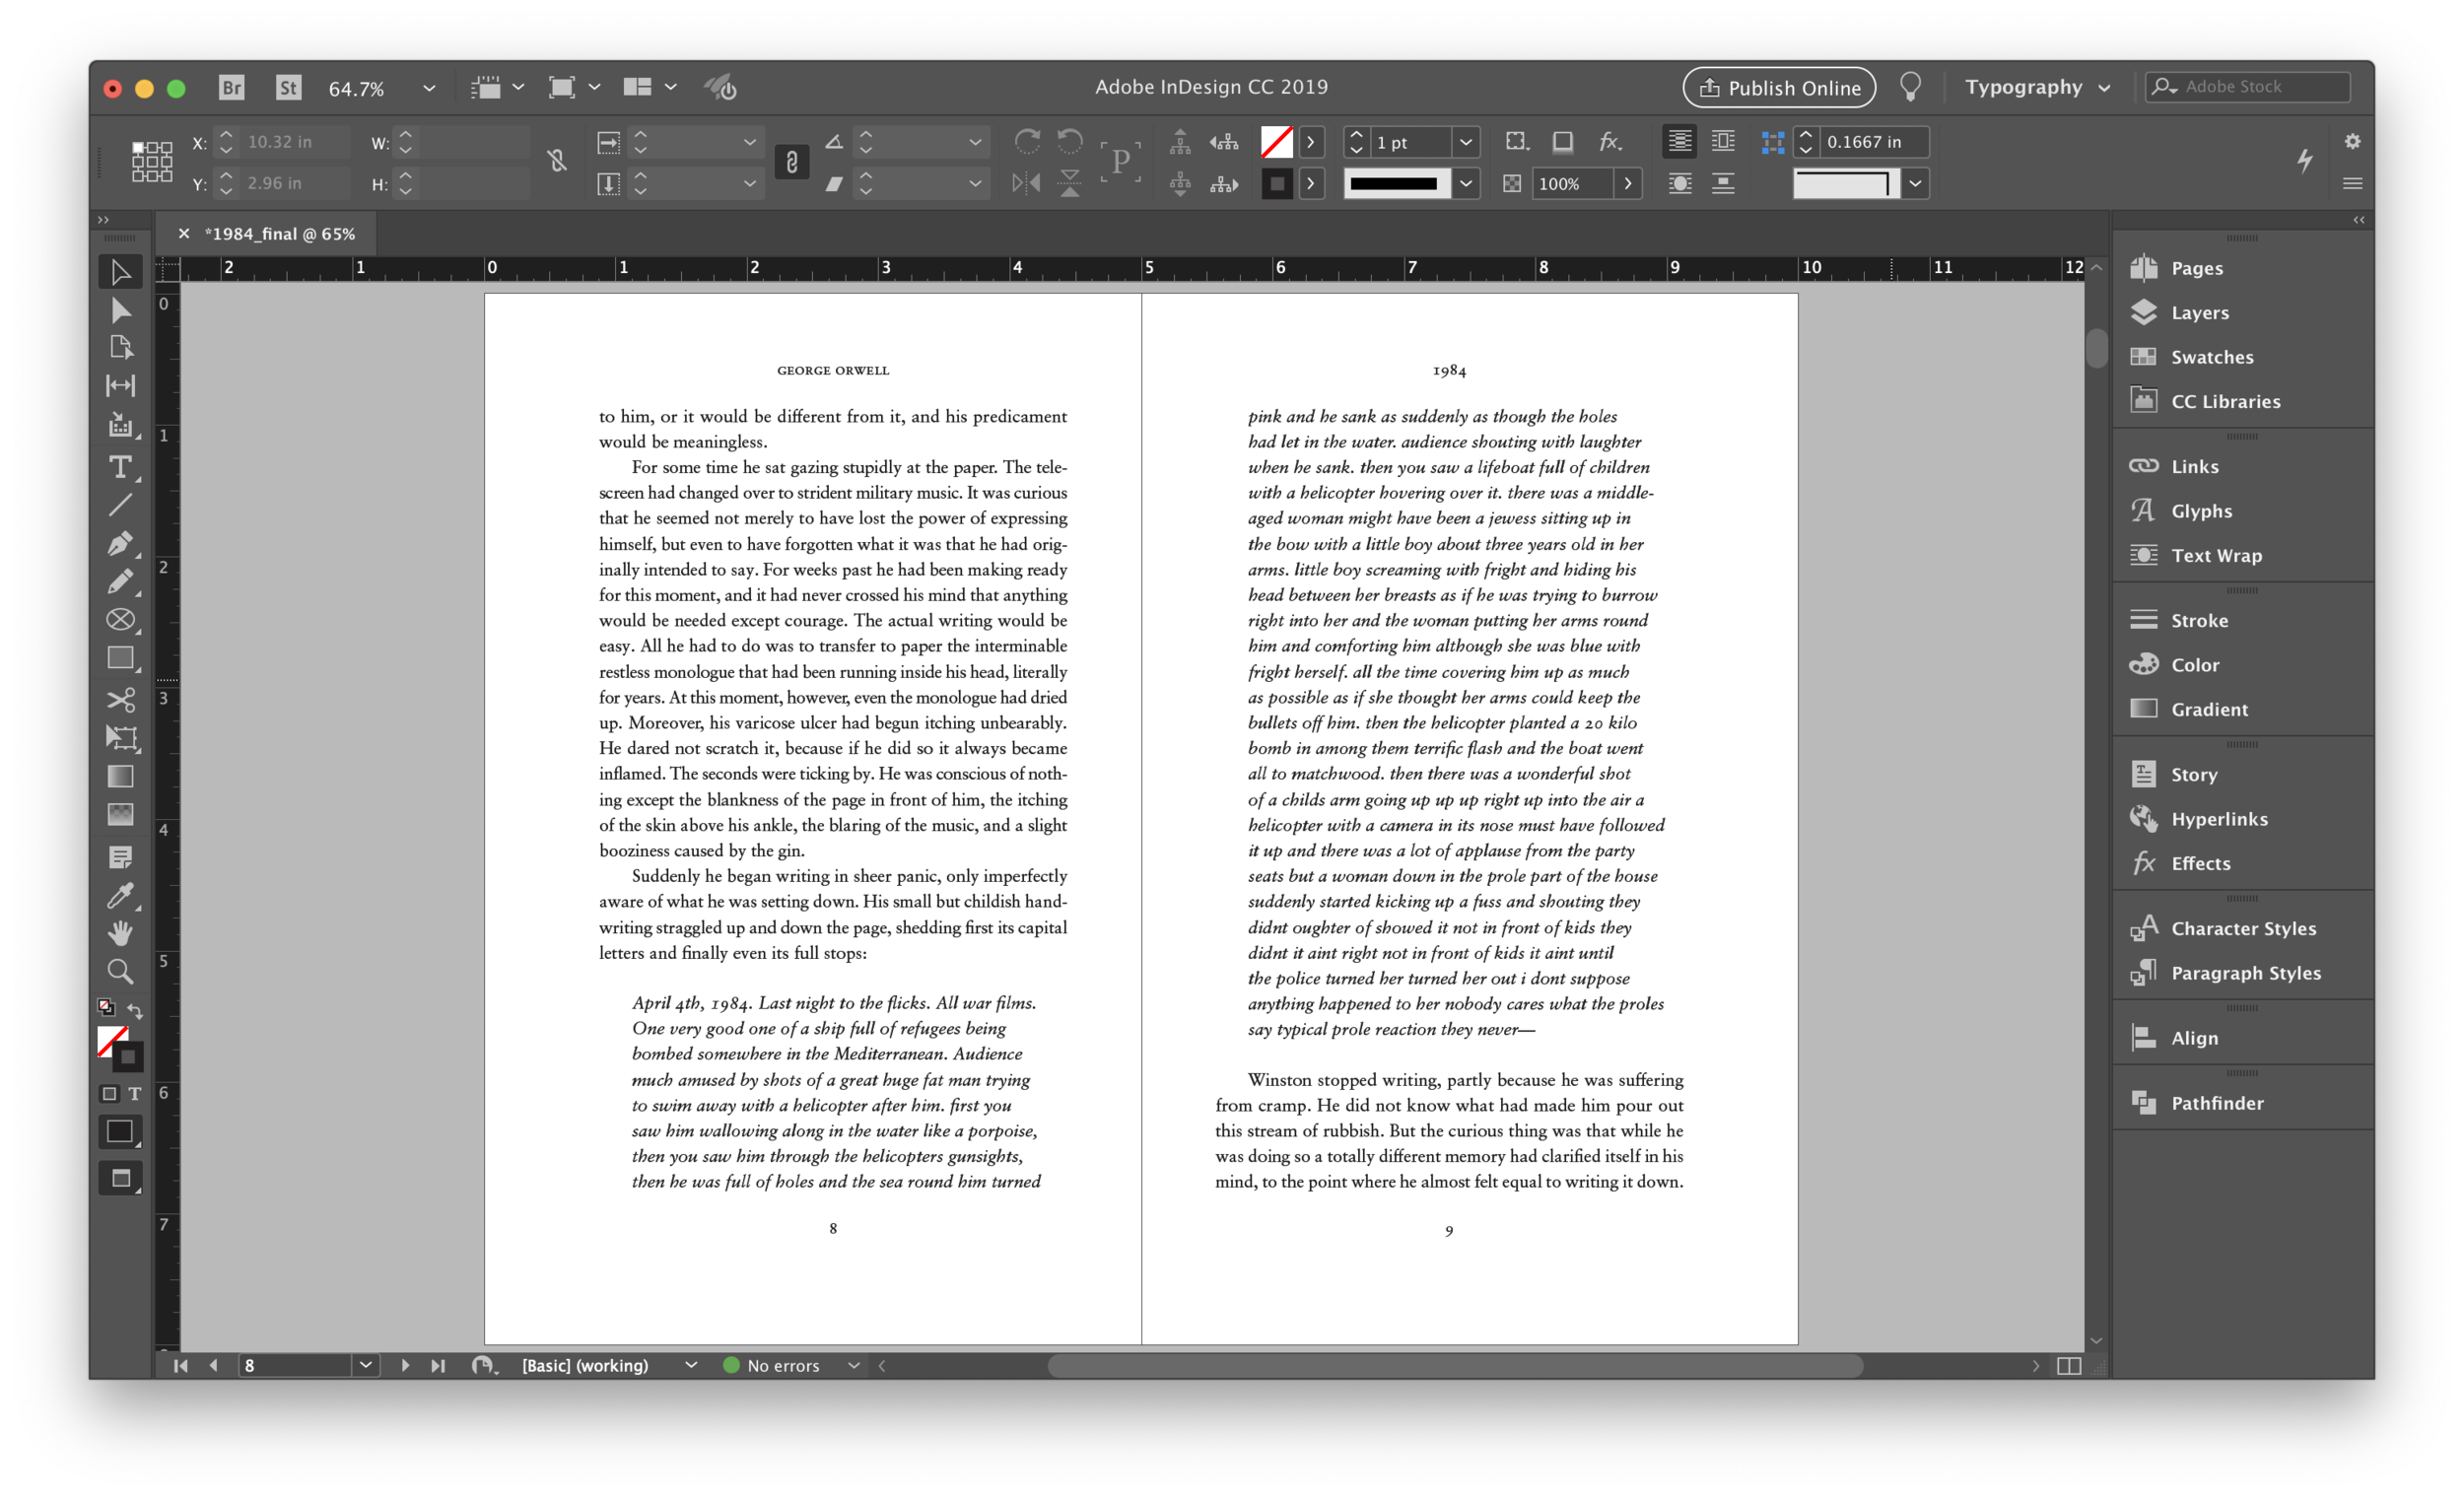The image size is (2464, 1497).
Task: Open the stroke weight dropdown
Action: pos(1466,142)
